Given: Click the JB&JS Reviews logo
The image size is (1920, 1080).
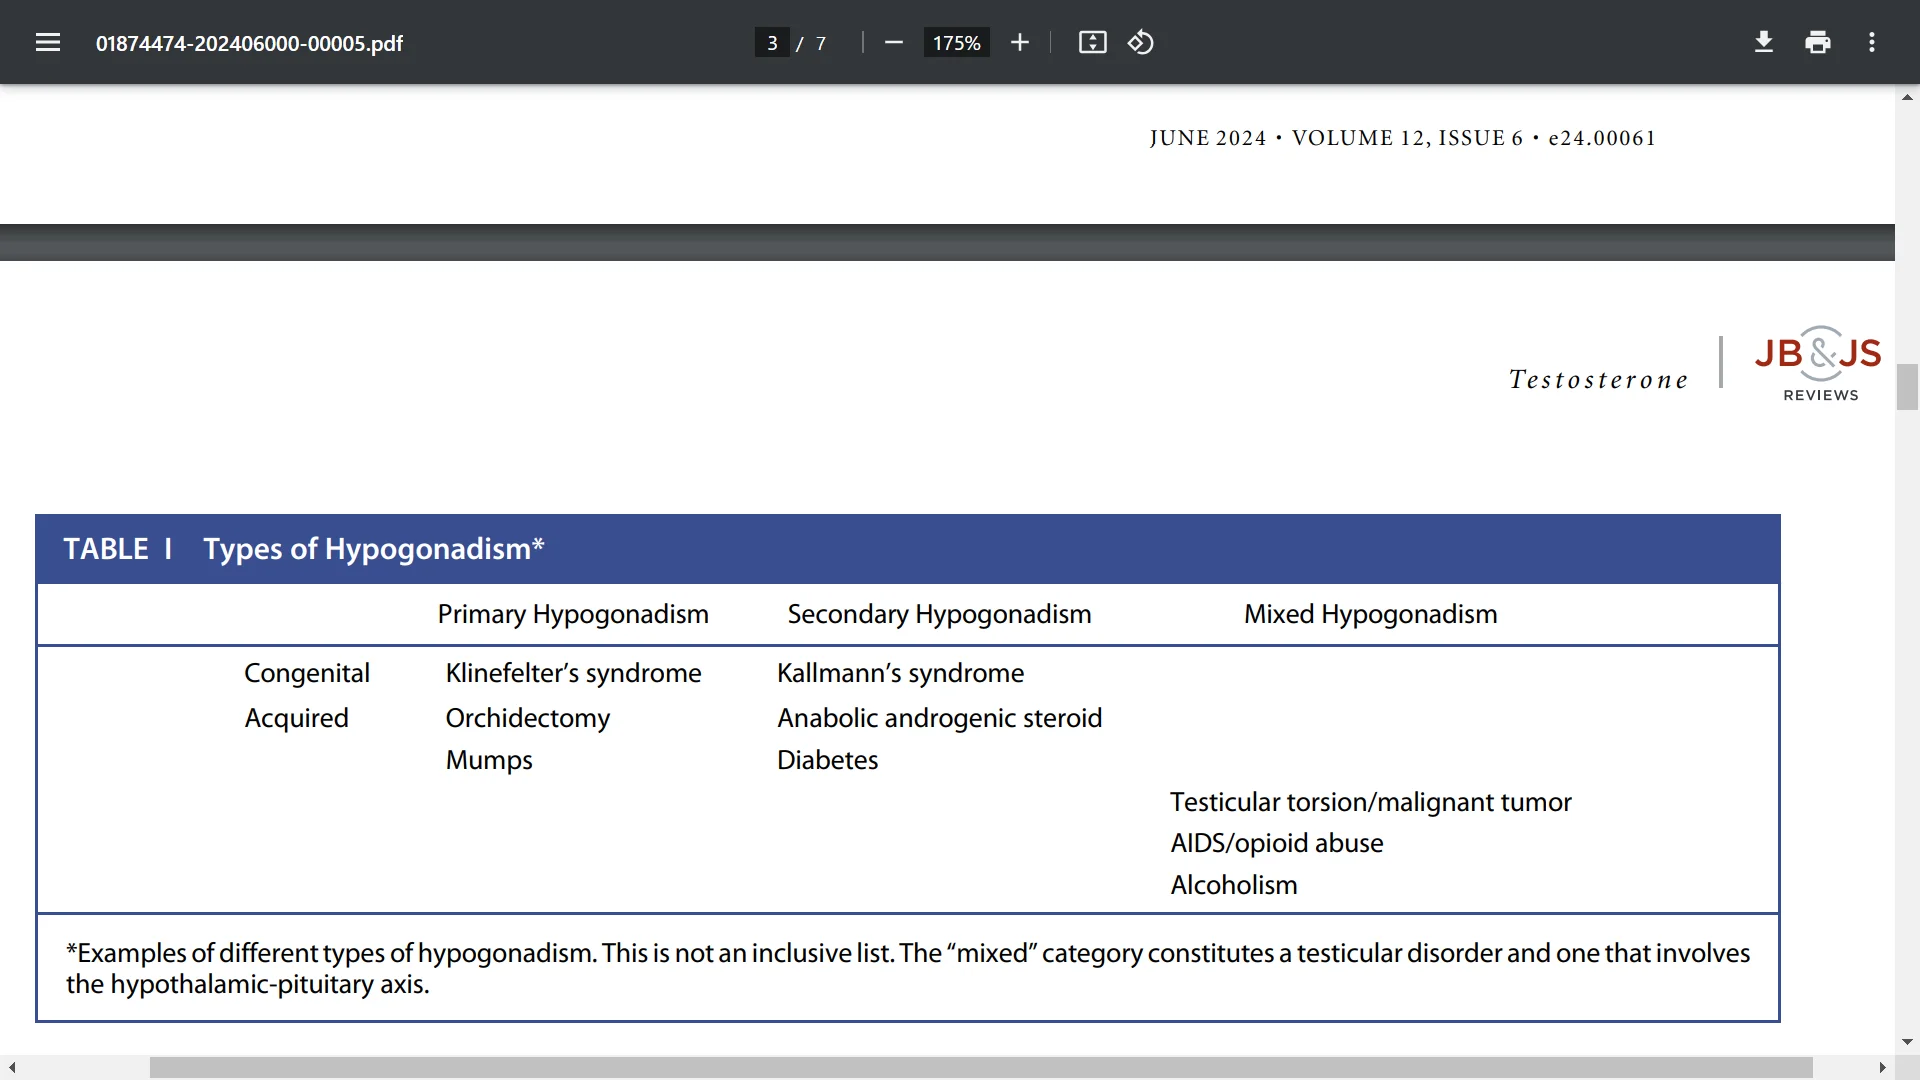Looking at the screenshot, I should pos(1818,364).
